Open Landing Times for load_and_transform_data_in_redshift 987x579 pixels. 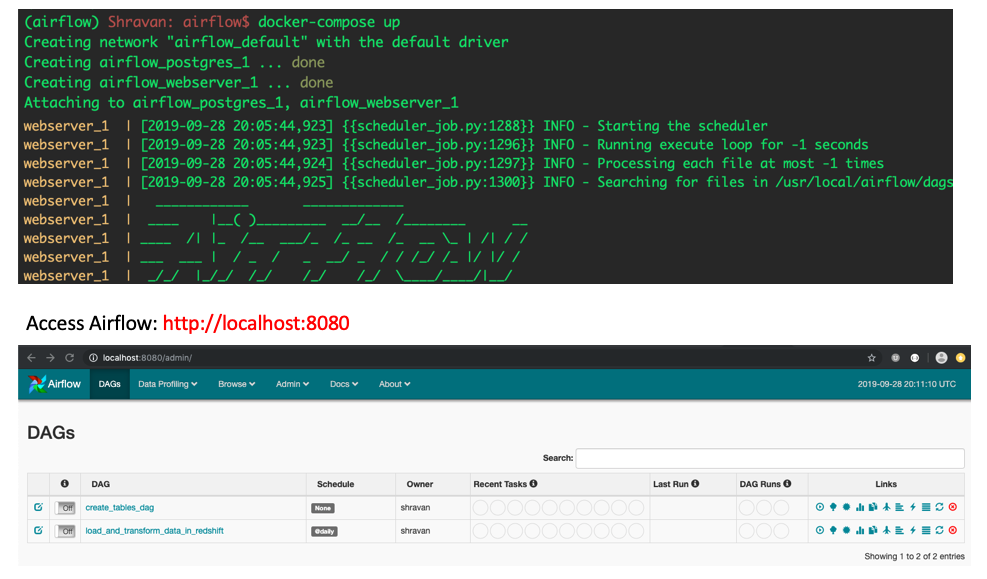pyautogui.click(x=887, y=530)
